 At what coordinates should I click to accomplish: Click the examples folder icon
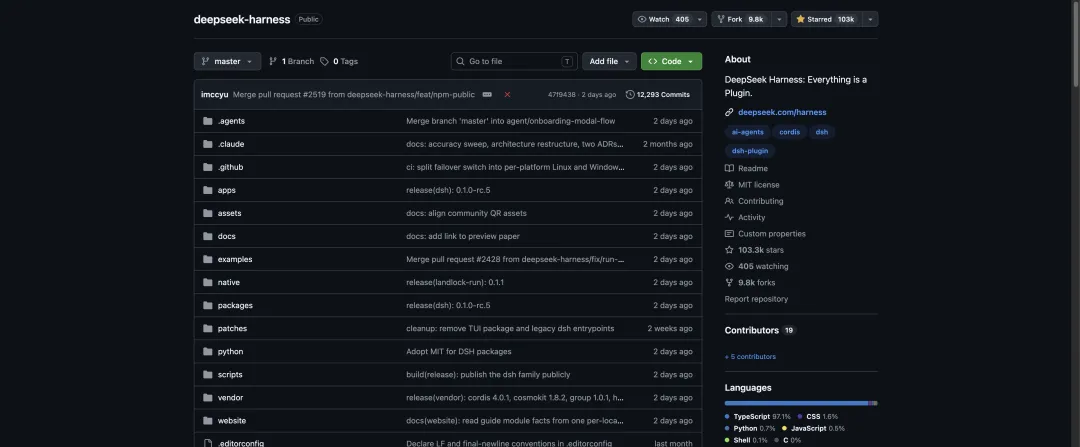[207, 260]
